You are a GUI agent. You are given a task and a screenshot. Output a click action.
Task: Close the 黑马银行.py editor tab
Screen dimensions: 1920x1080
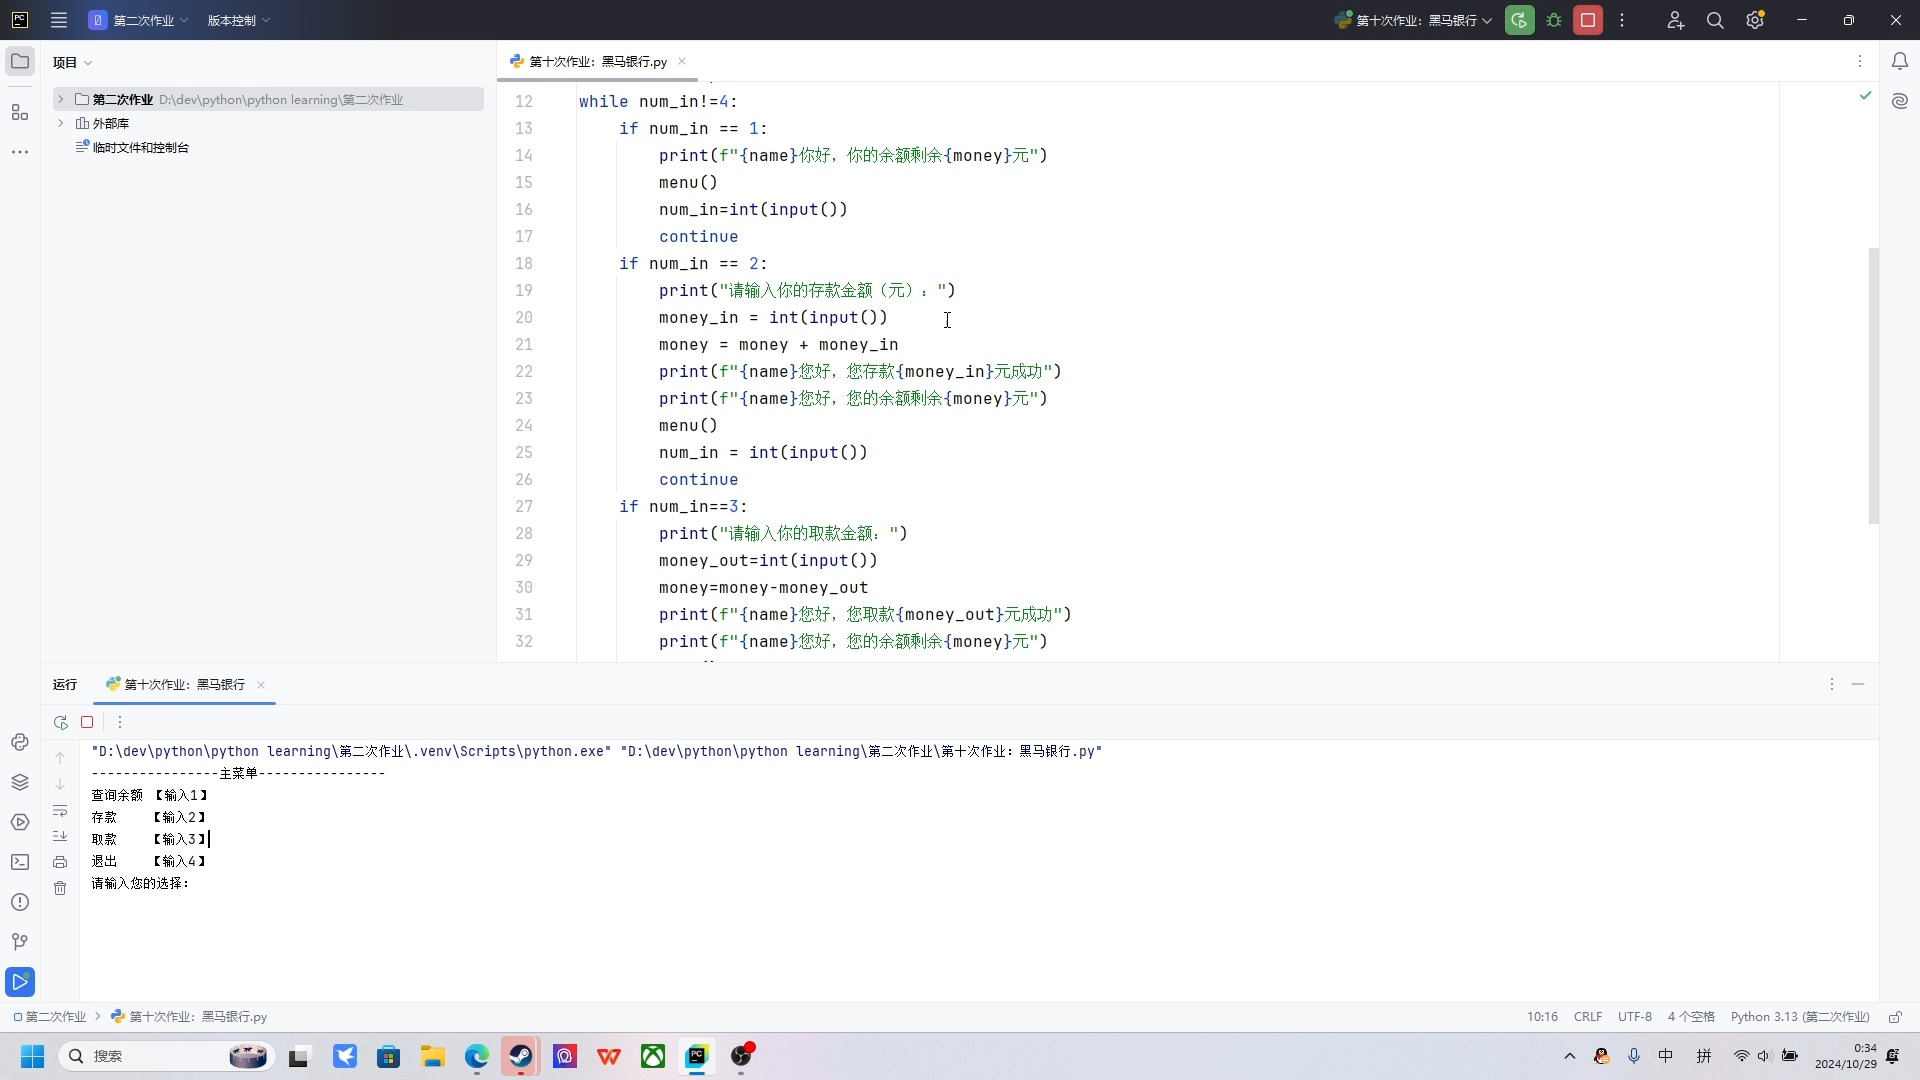pos(682,62)
